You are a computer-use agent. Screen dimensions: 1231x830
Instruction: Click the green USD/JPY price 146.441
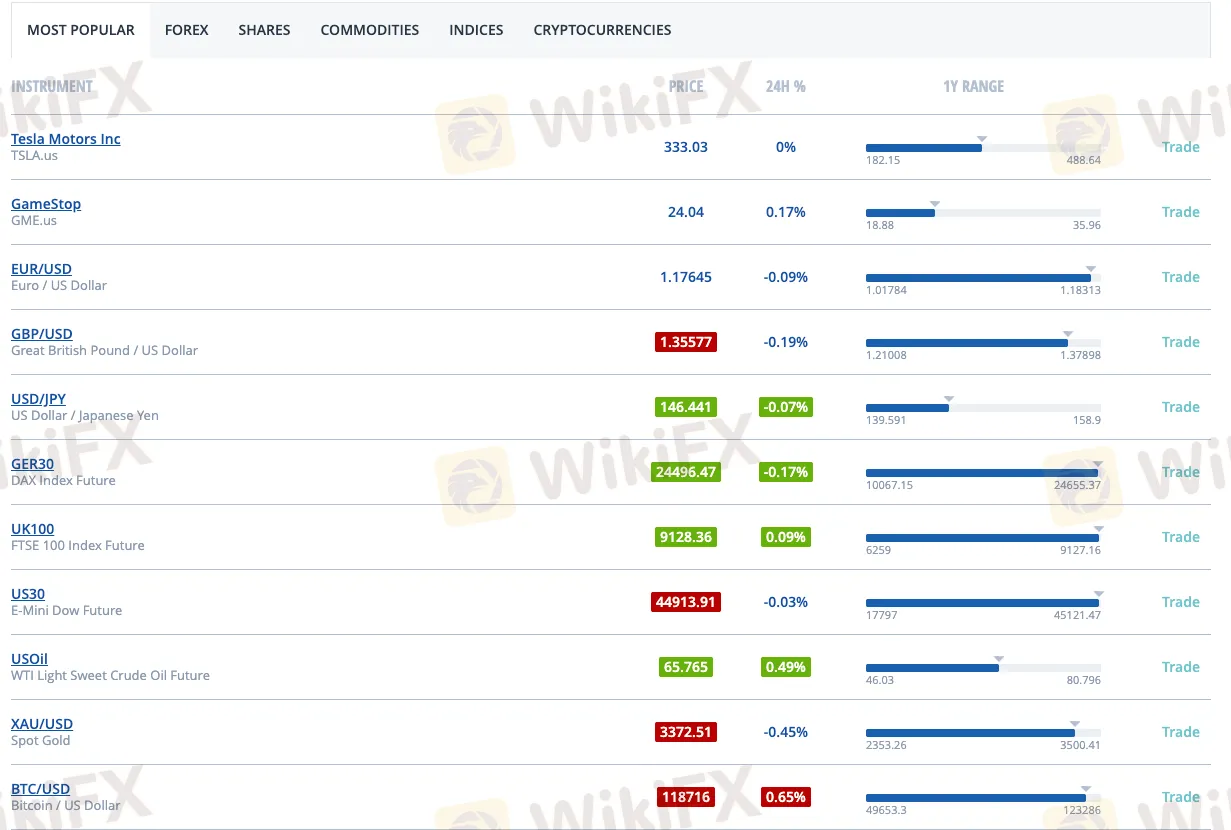(686, 407)
